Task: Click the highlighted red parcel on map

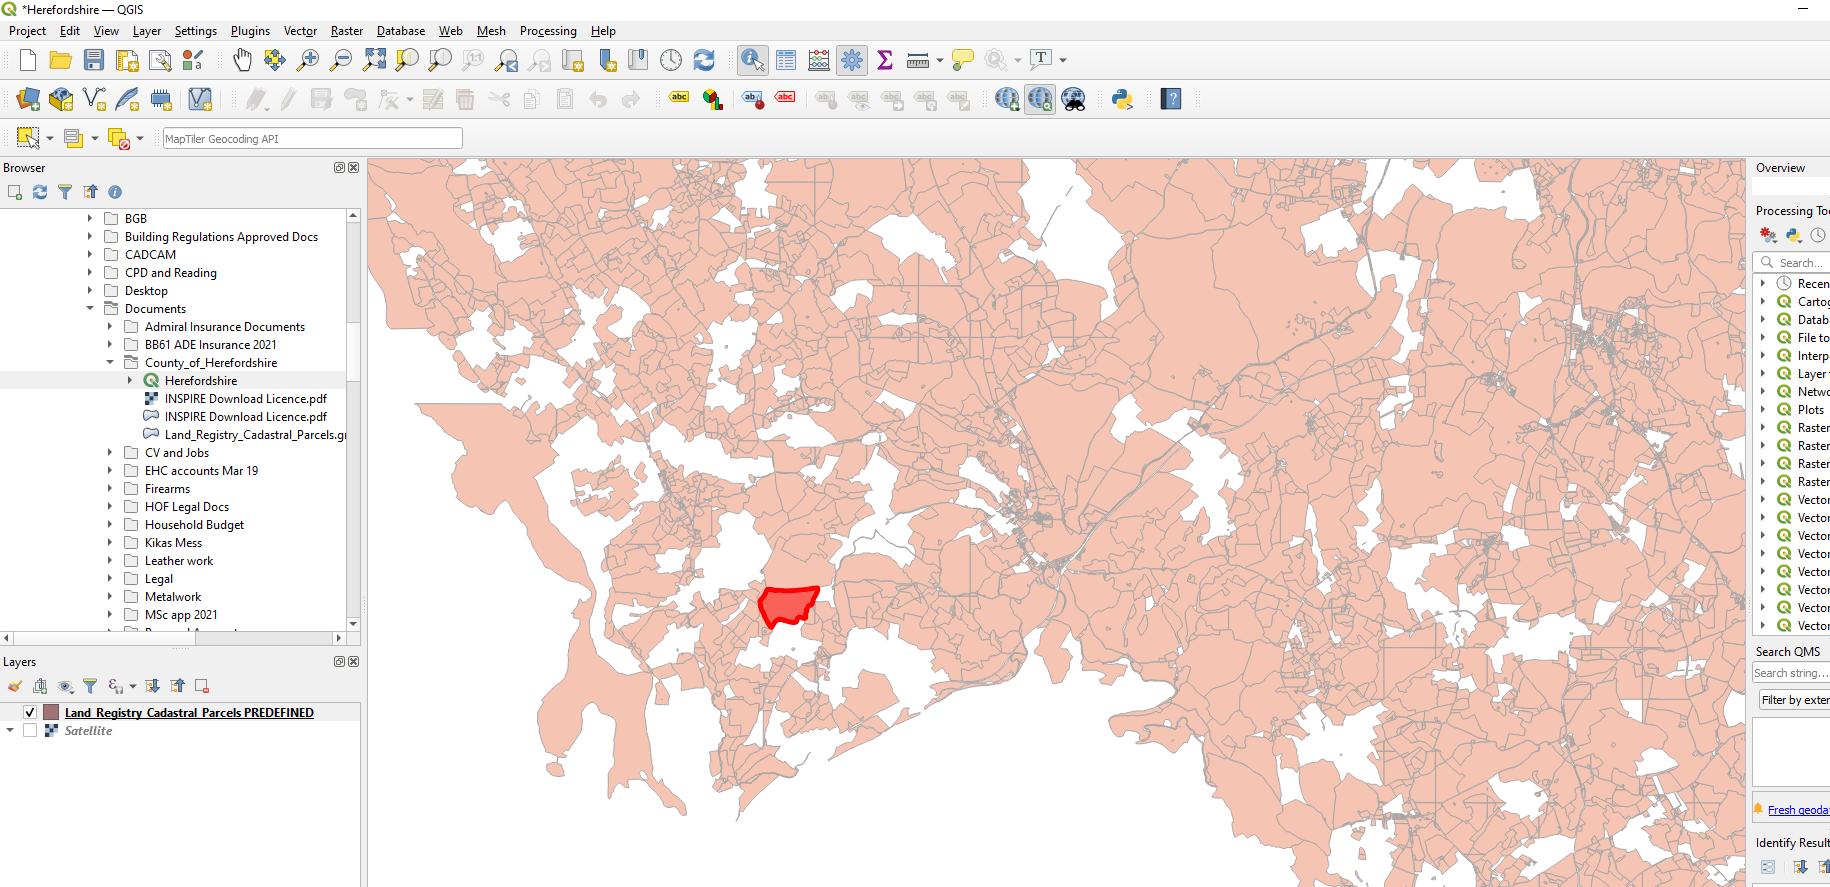Action: [x=787, y=604]
